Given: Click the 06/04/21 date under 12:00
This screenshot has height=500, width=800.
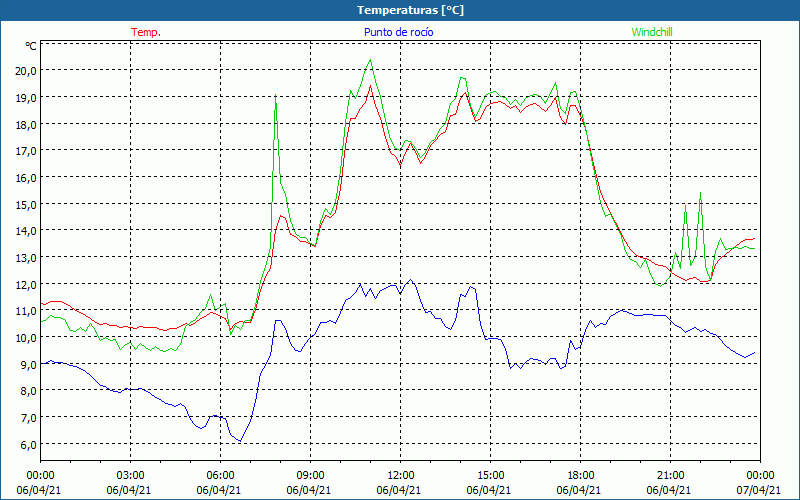Looking at the screenshot, I should (x=399, y=490).
